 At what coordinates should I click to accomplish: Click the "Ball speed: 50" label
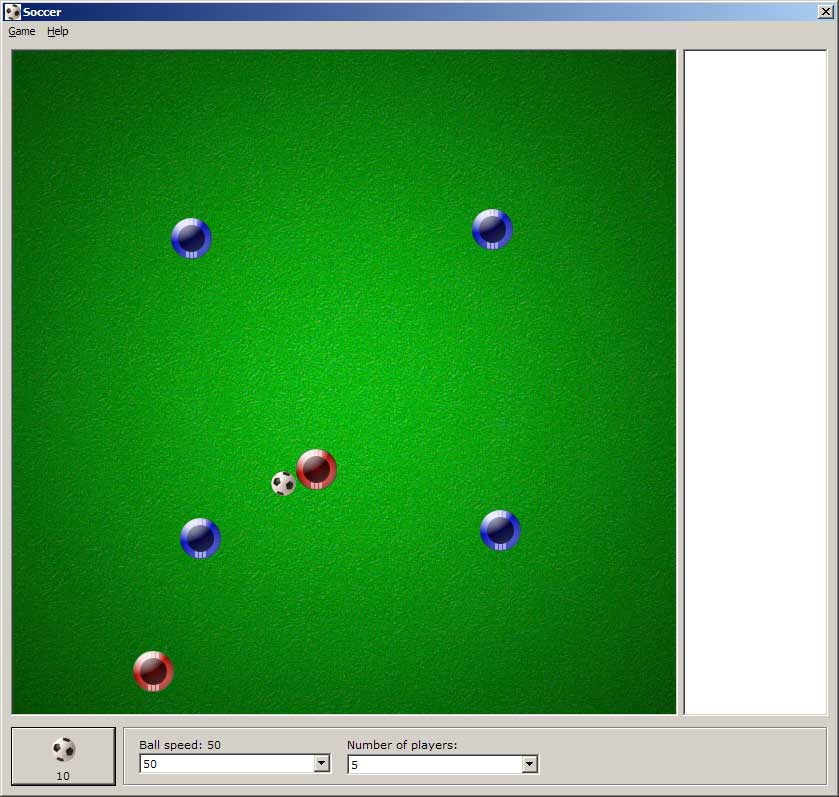[180, 745]
